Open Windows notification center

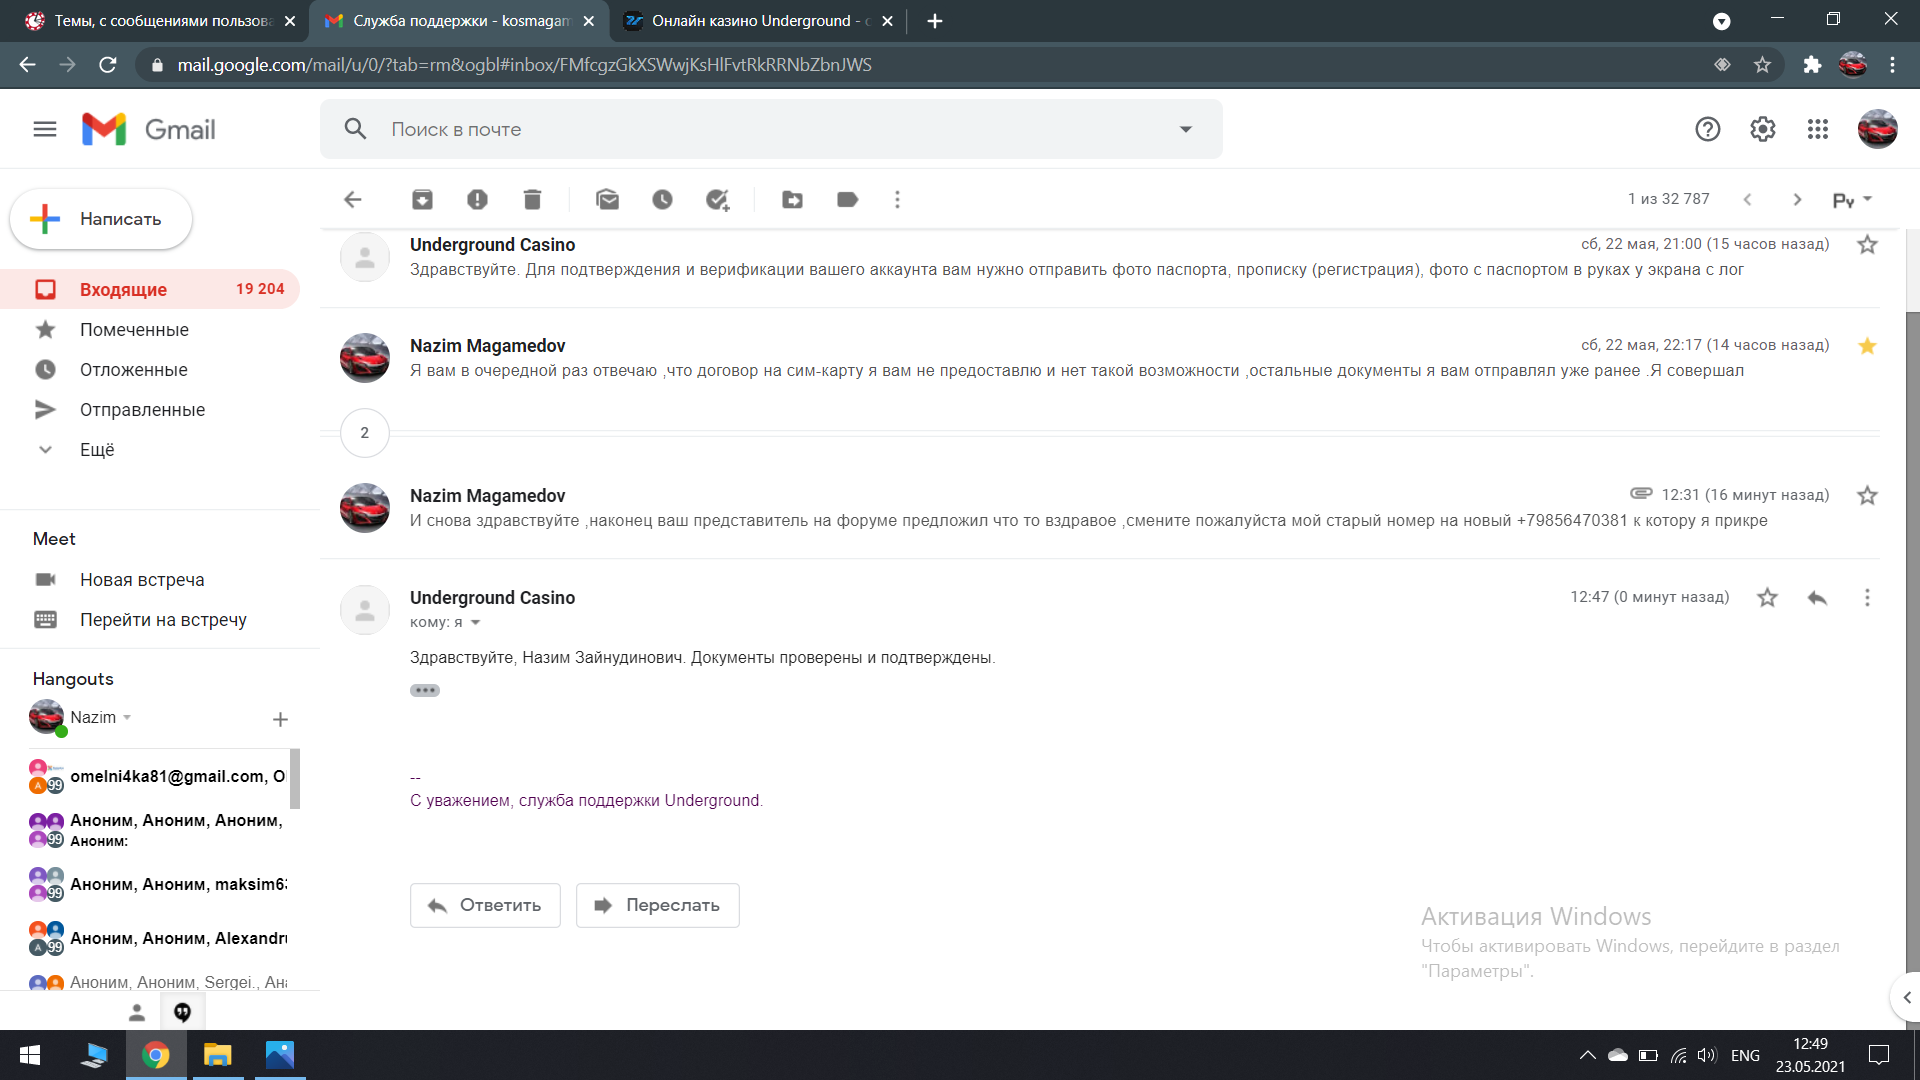(1879, 1055)
